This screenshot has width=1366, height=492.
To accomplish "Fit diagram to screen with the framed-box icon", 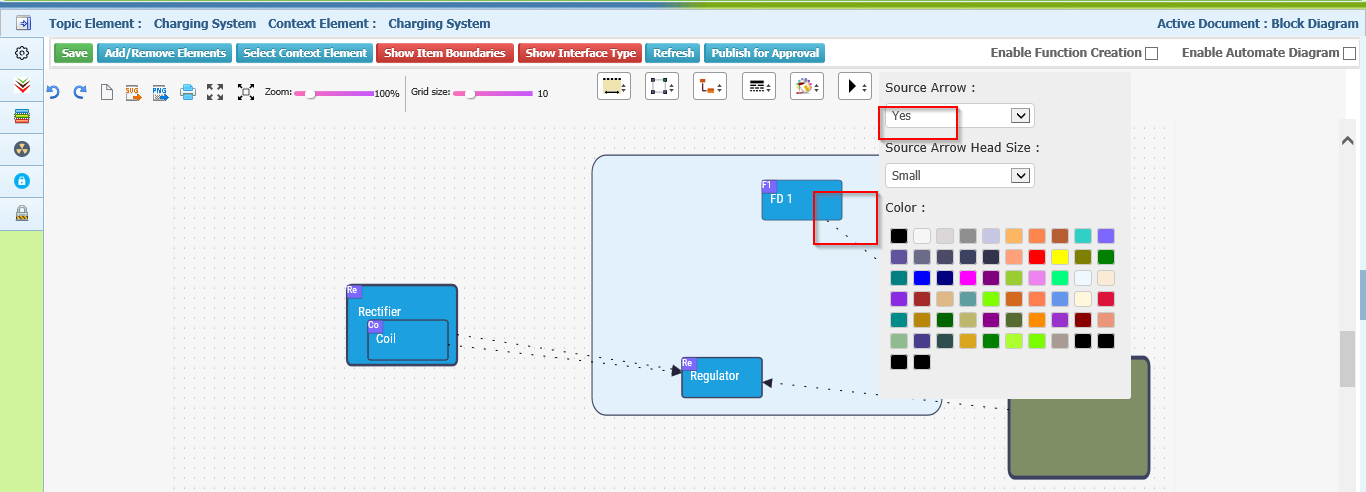I will [x=246, y=92].
